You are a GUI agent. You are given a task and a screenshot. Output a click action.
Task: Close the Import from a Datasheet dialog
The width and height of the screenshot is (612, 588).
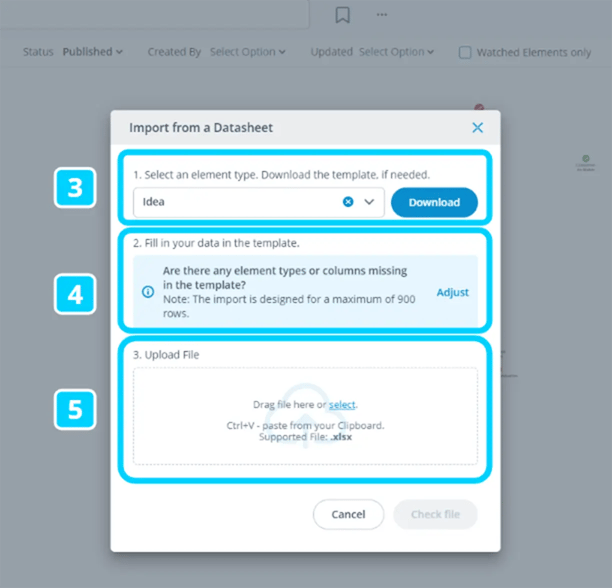point(477,127)
